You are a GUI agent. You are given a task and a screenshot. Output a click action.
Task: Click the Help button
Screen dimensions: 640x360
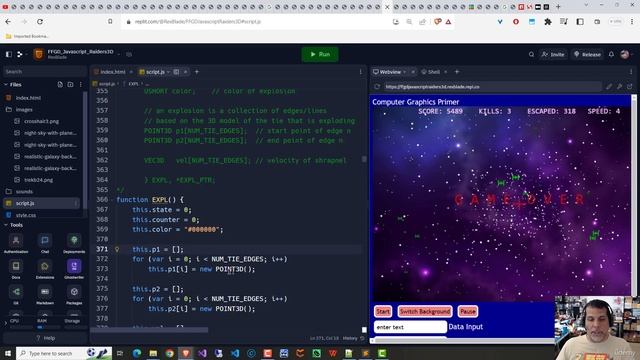click(45, 338)
